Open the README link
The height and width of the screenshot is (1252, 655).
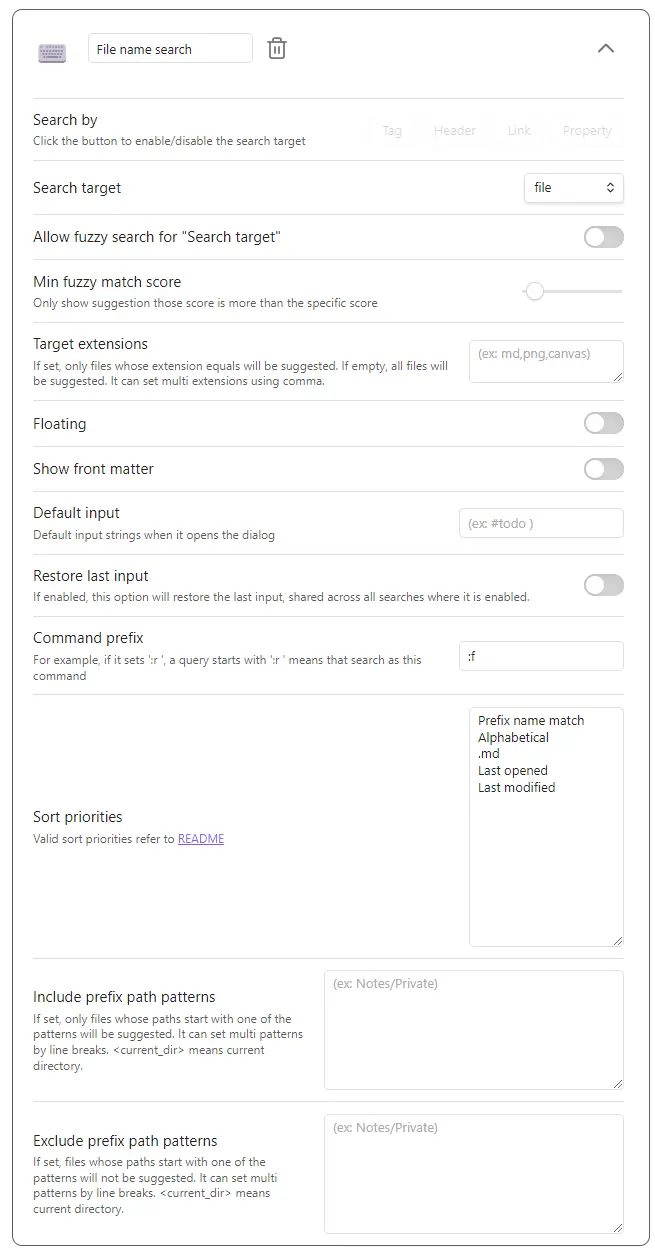pyautogui.click(x=201, y=839)
